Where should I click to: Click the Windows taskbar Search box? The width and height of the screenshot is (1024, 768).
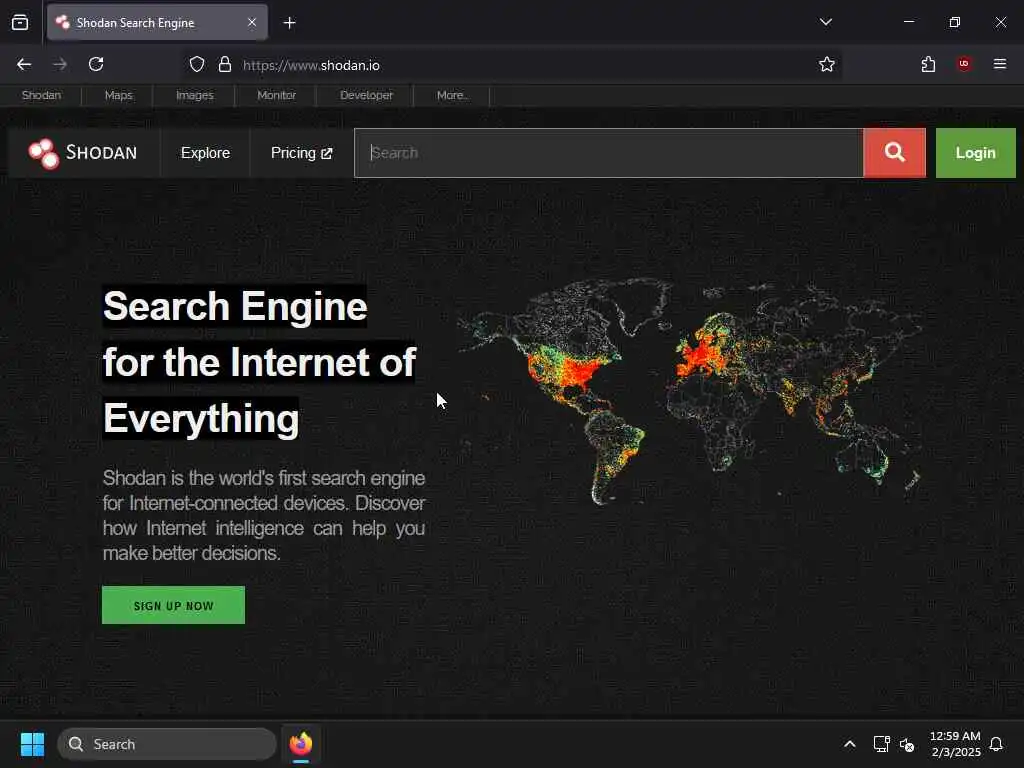(167, 744)
